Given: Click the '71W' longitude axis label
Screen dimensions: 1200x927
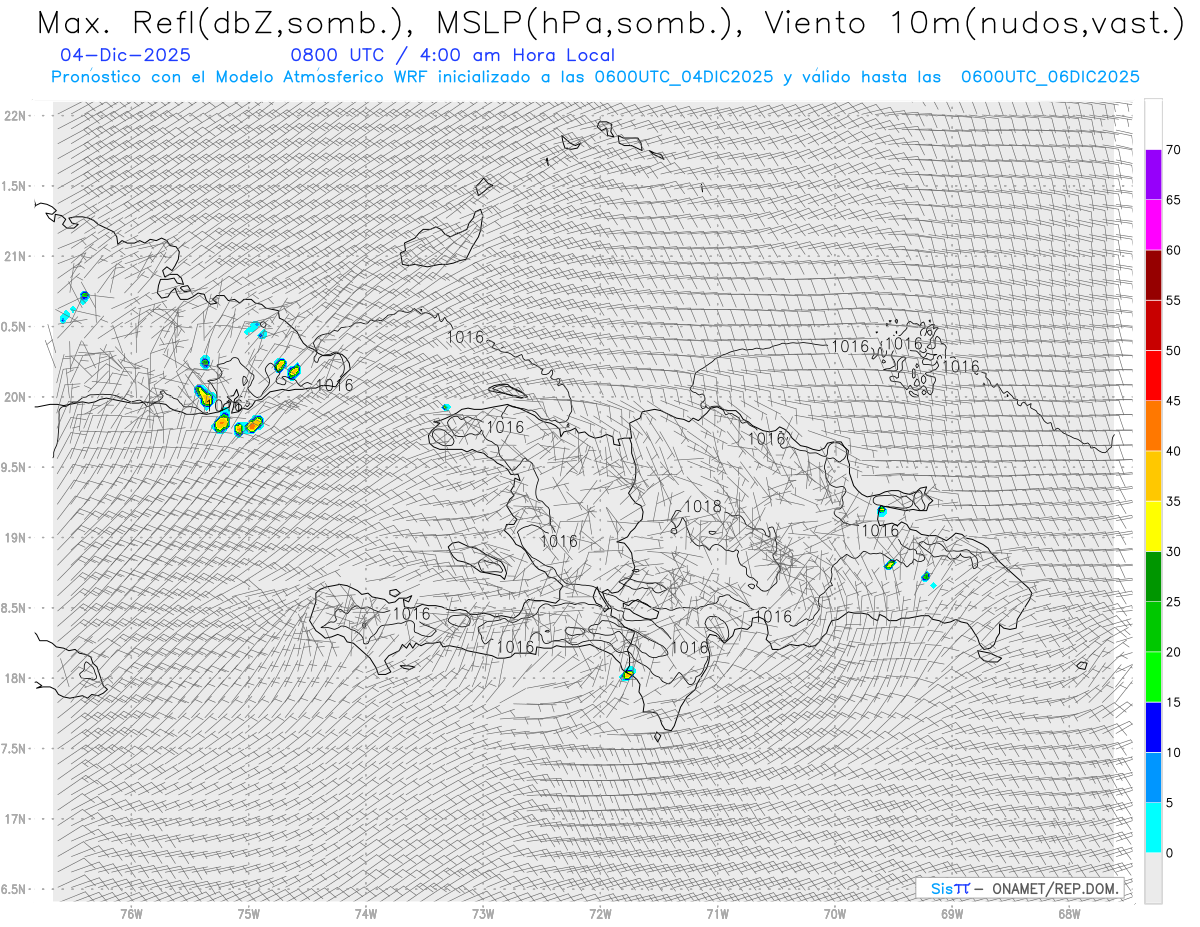Looking at the screenshot, I should [x=717, y=913].
